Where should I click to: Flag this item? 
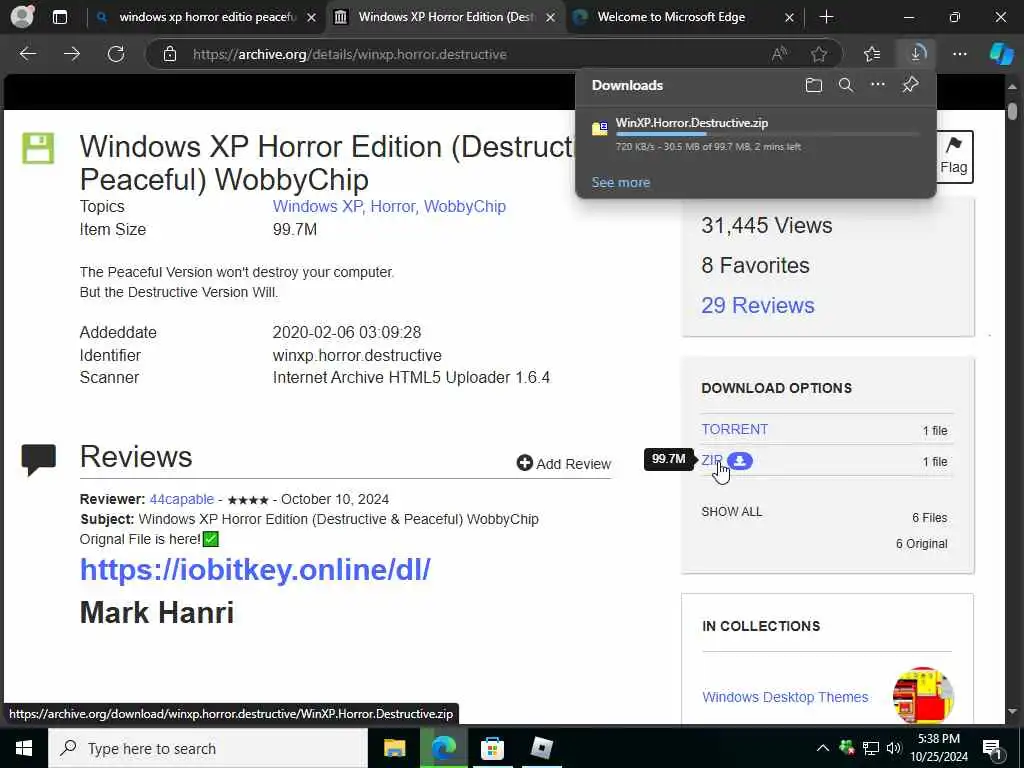coord(953,157)
